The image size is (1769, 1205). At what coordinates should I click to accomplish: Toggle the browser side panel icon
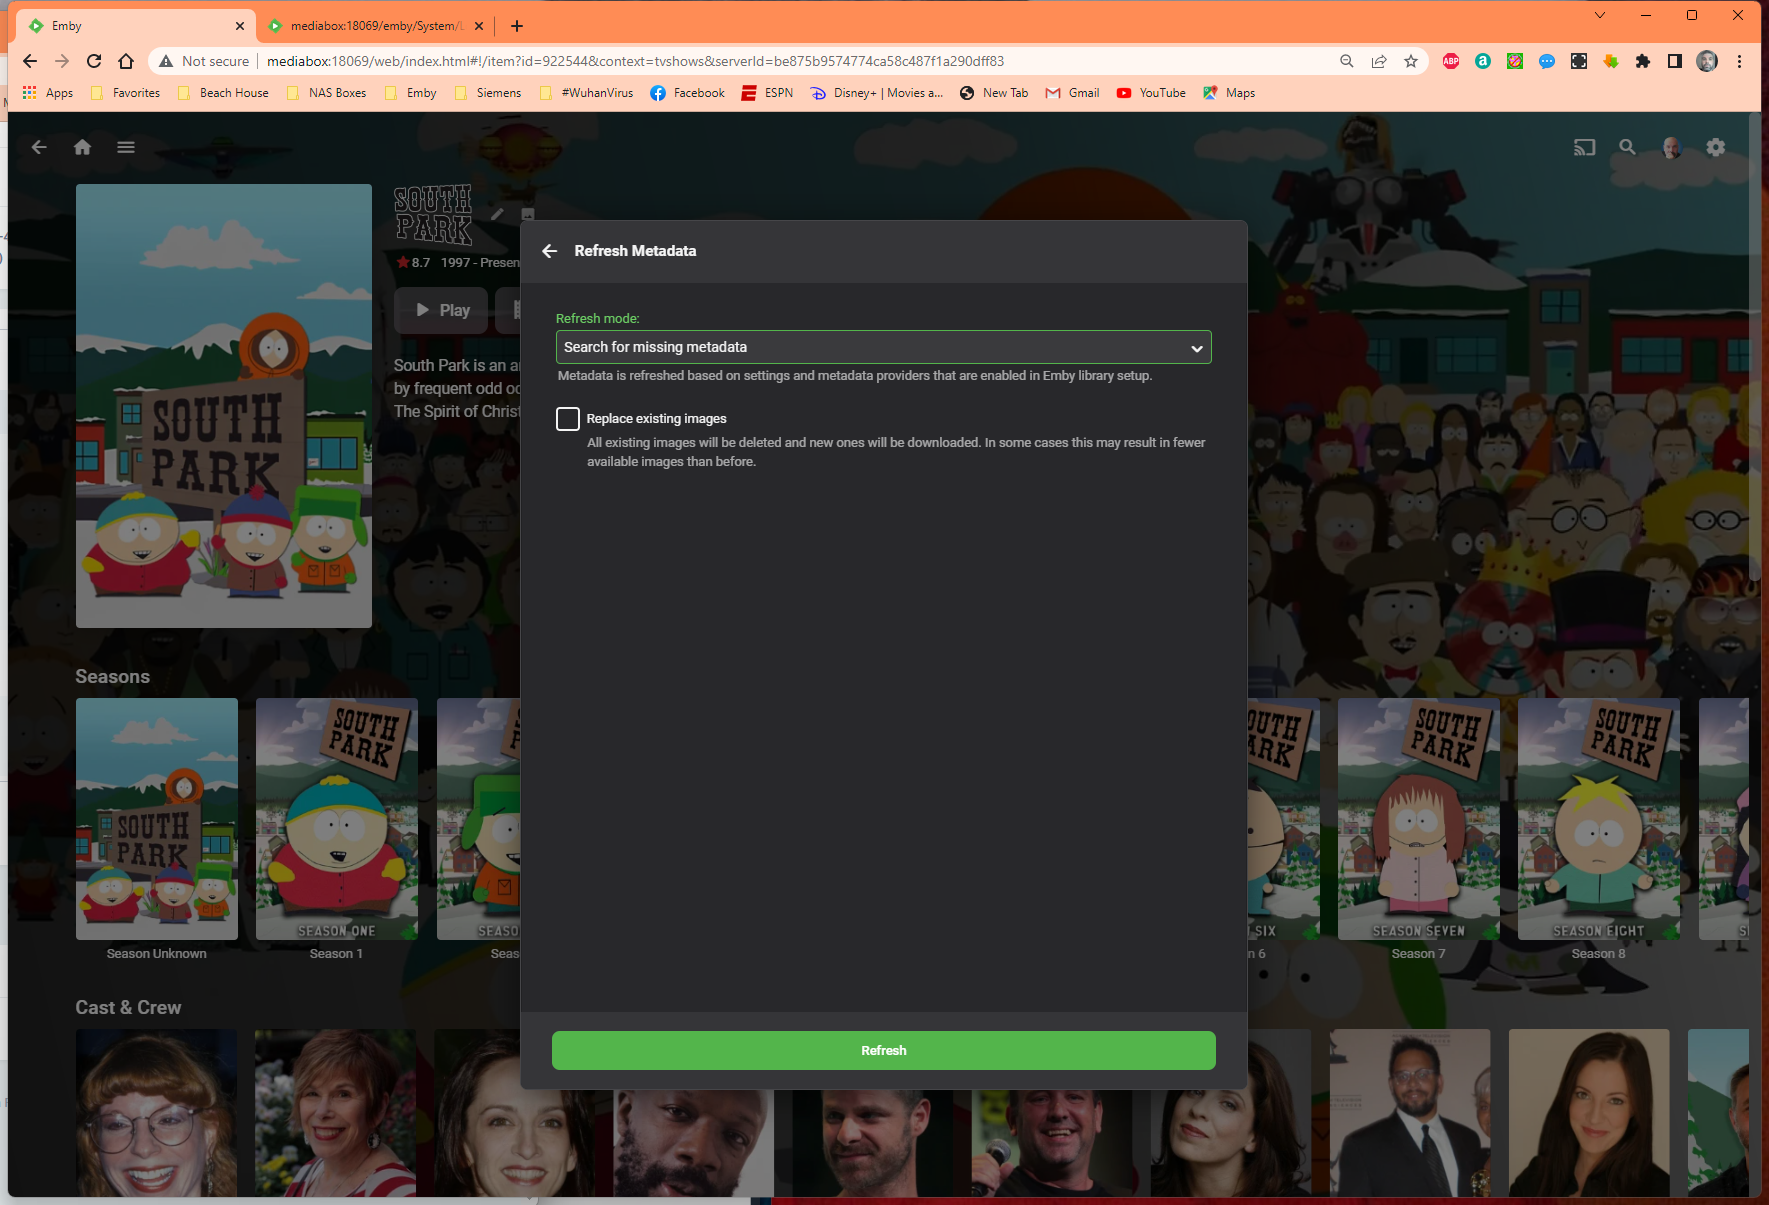1675,61
